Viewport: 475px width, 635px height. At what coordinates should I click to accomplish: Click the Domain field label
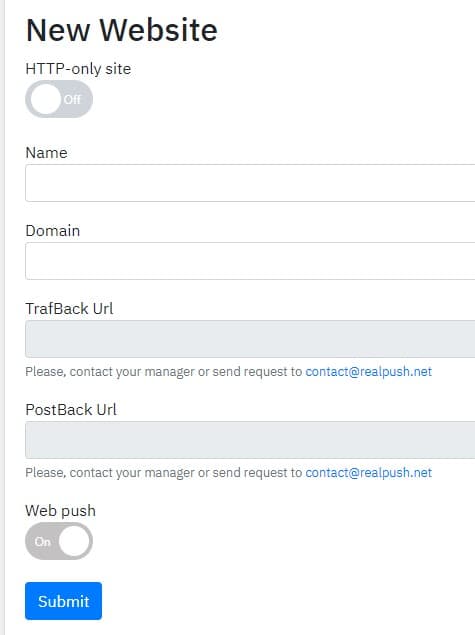pos(53,231)
